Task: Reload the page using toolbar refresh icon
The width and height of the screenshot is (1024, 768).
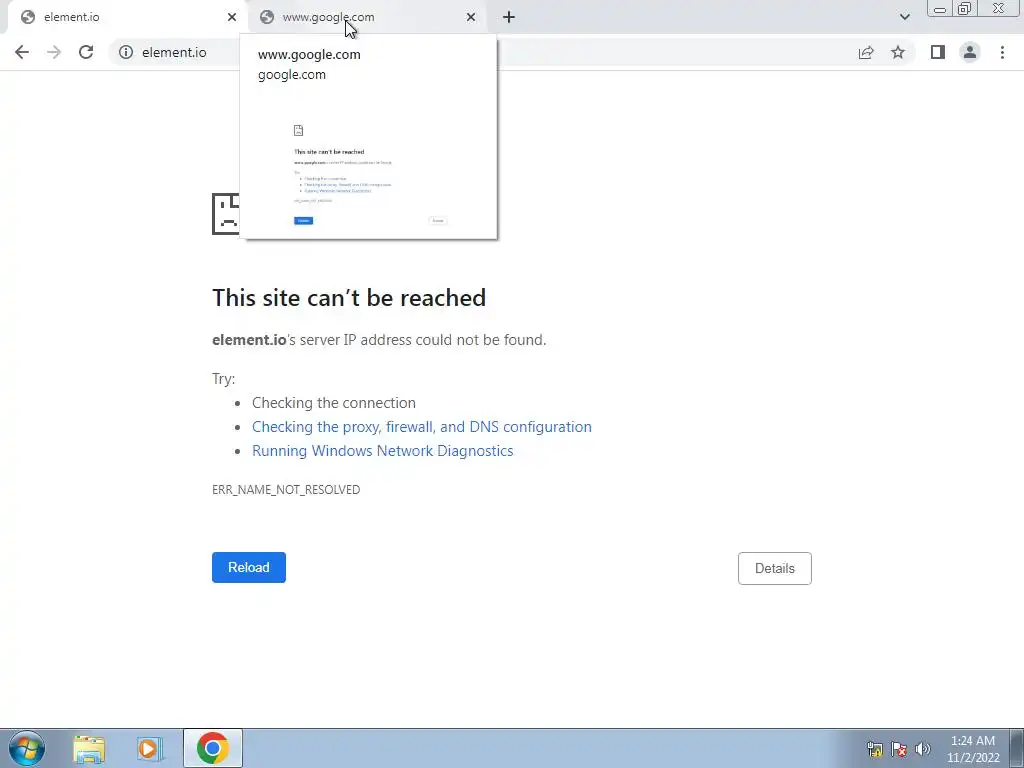Action: click(x=86, y=52)
